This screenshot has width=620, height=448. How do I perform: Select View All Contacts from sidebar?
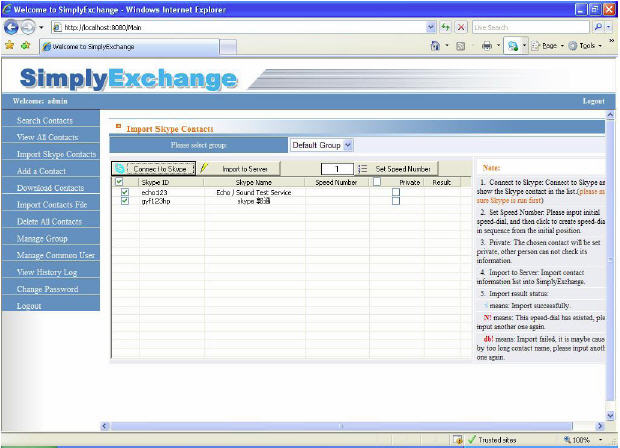(x=49, y=137)
